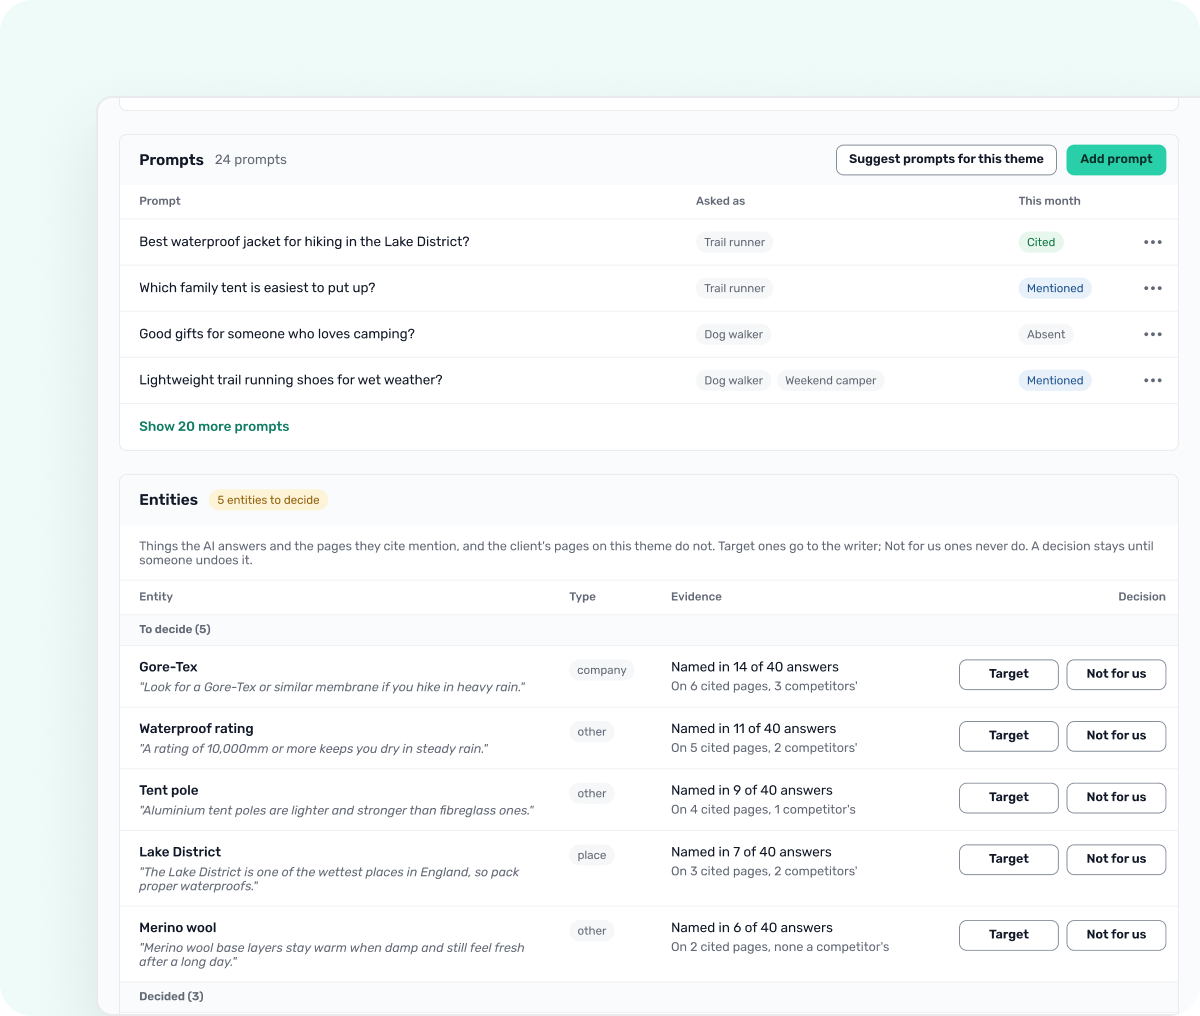Click Mentioned badge on trail shoes row
The width and height of the screenshot is (1200, 1016).
1055,380
